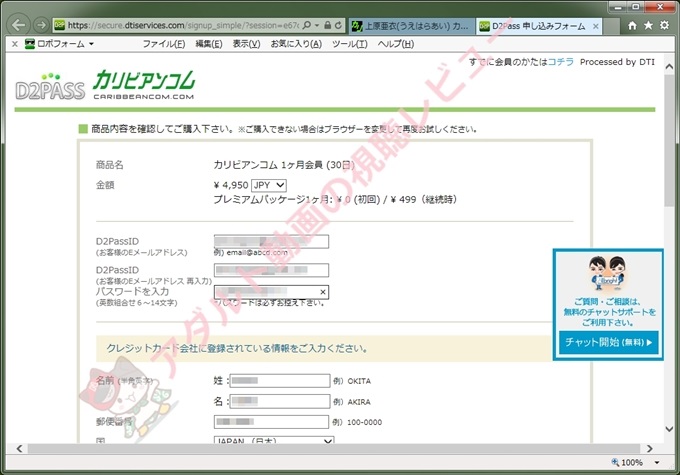Click the horizontal scrollbar right arrow
Screen dimensions: 680x475
[649, 449]
